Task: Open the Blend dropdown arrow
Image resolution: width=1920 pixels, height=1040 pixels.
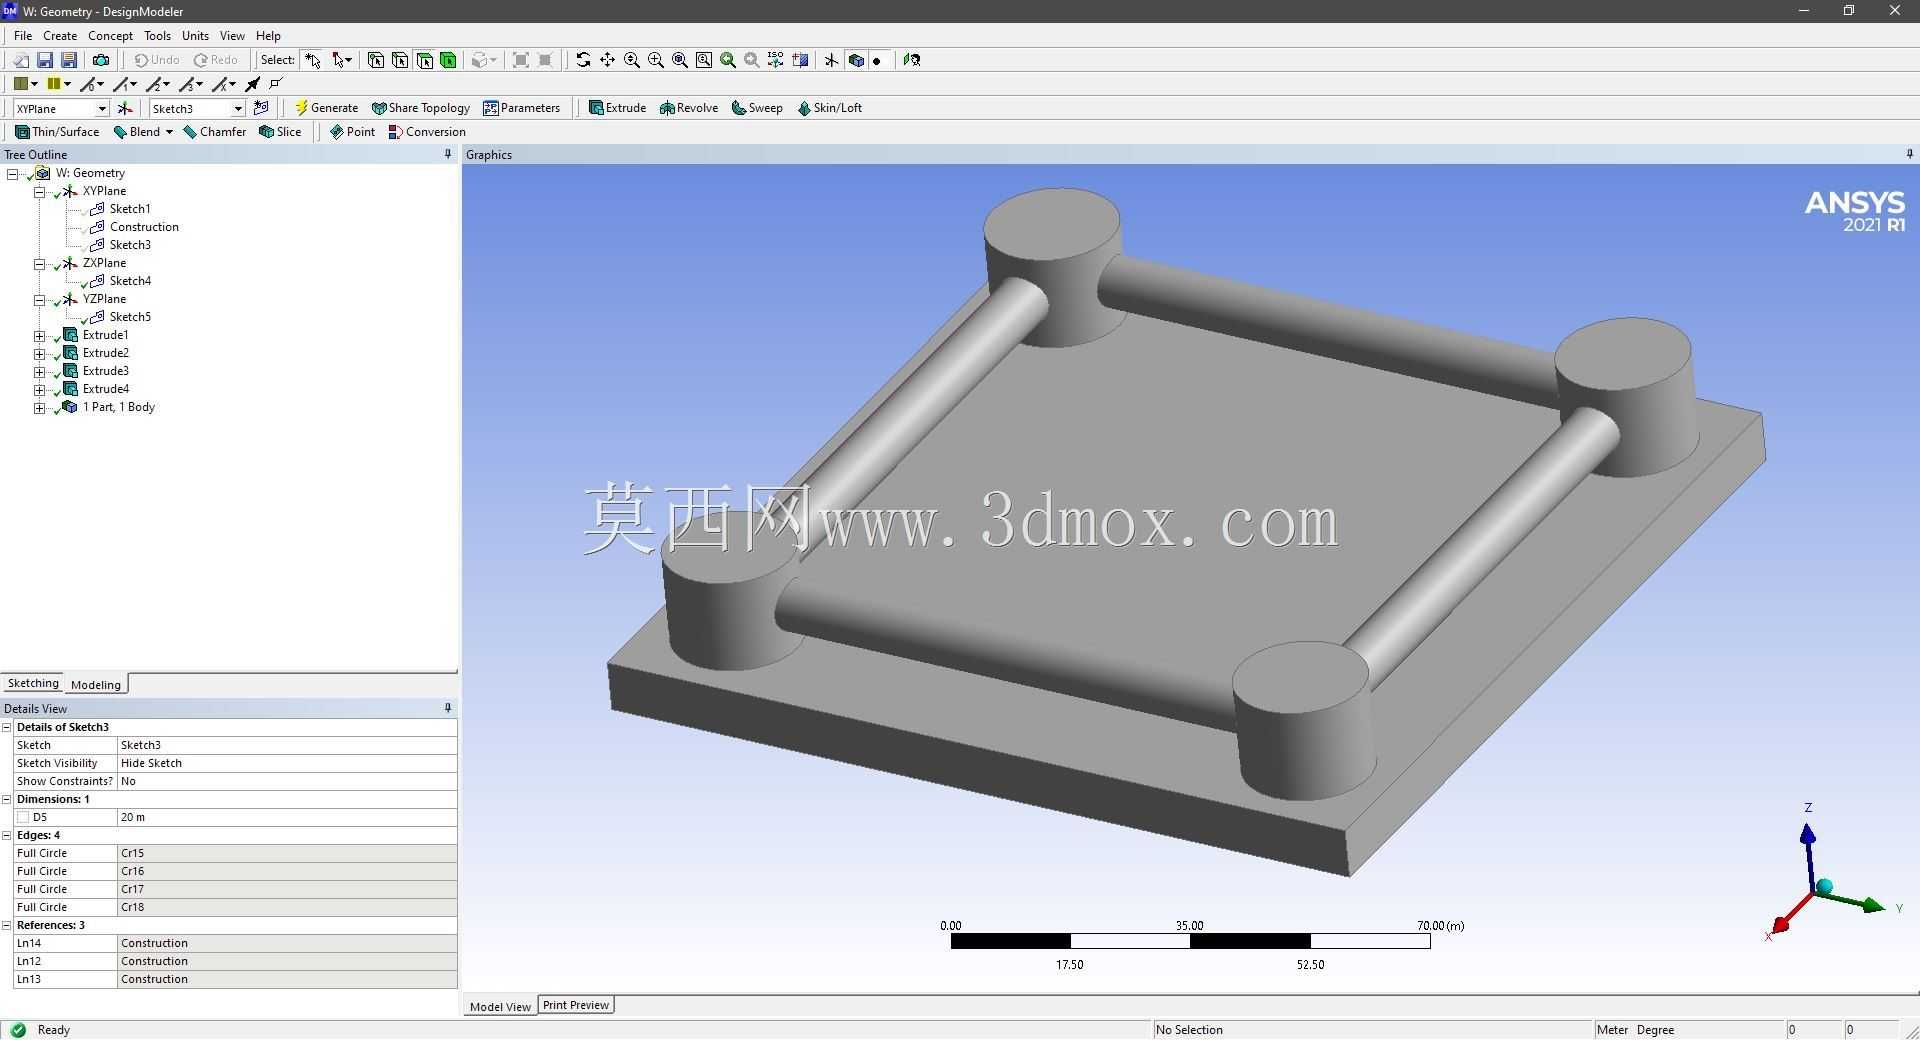Action: pyautogui.click(x=169, y=132)
